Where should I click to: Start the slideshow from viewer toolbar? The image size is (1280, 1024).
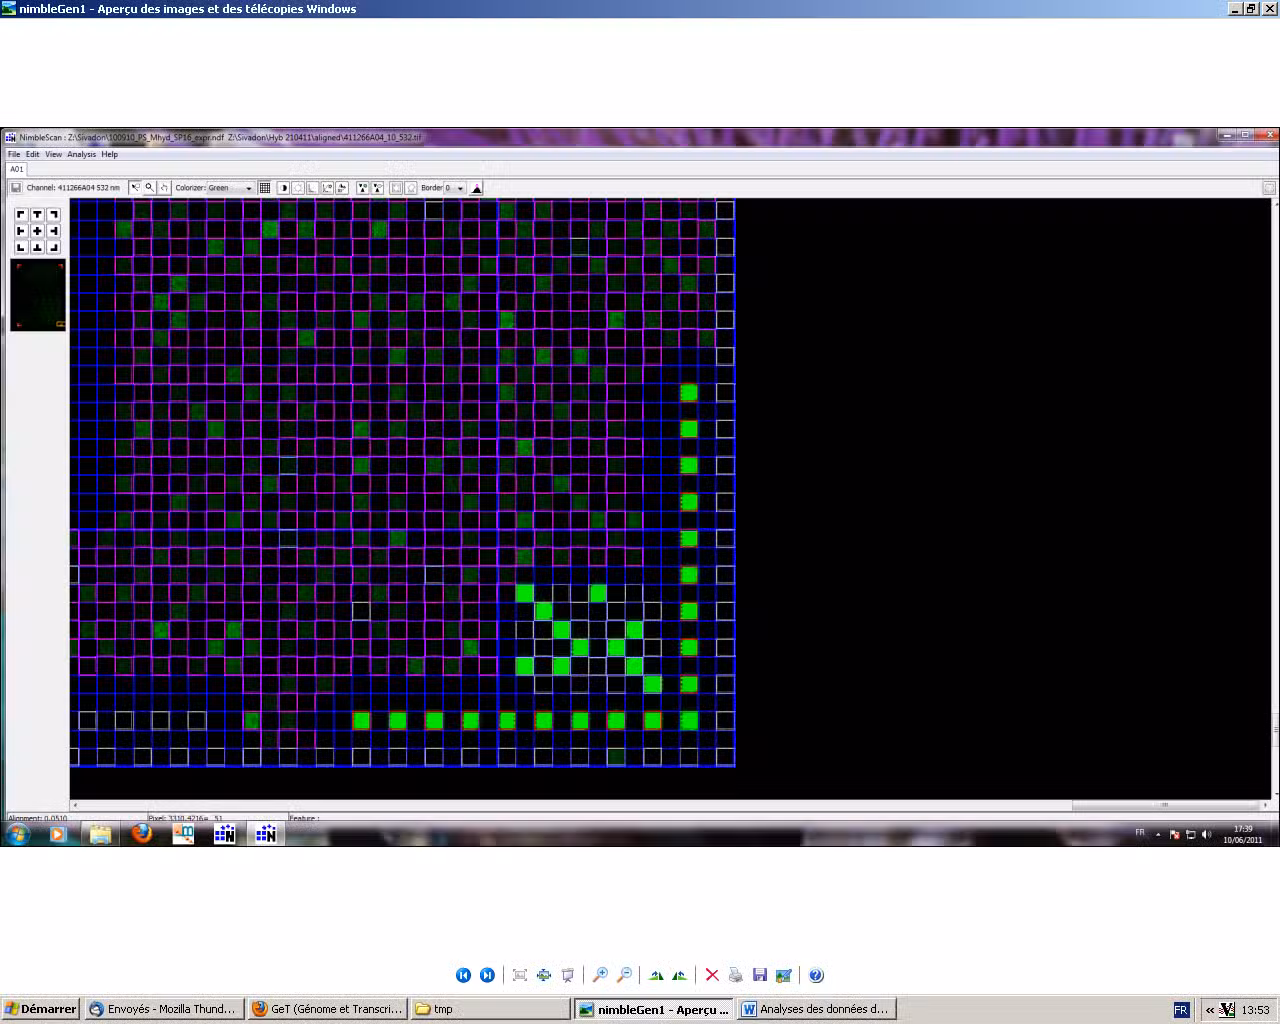tap(568, 975)
